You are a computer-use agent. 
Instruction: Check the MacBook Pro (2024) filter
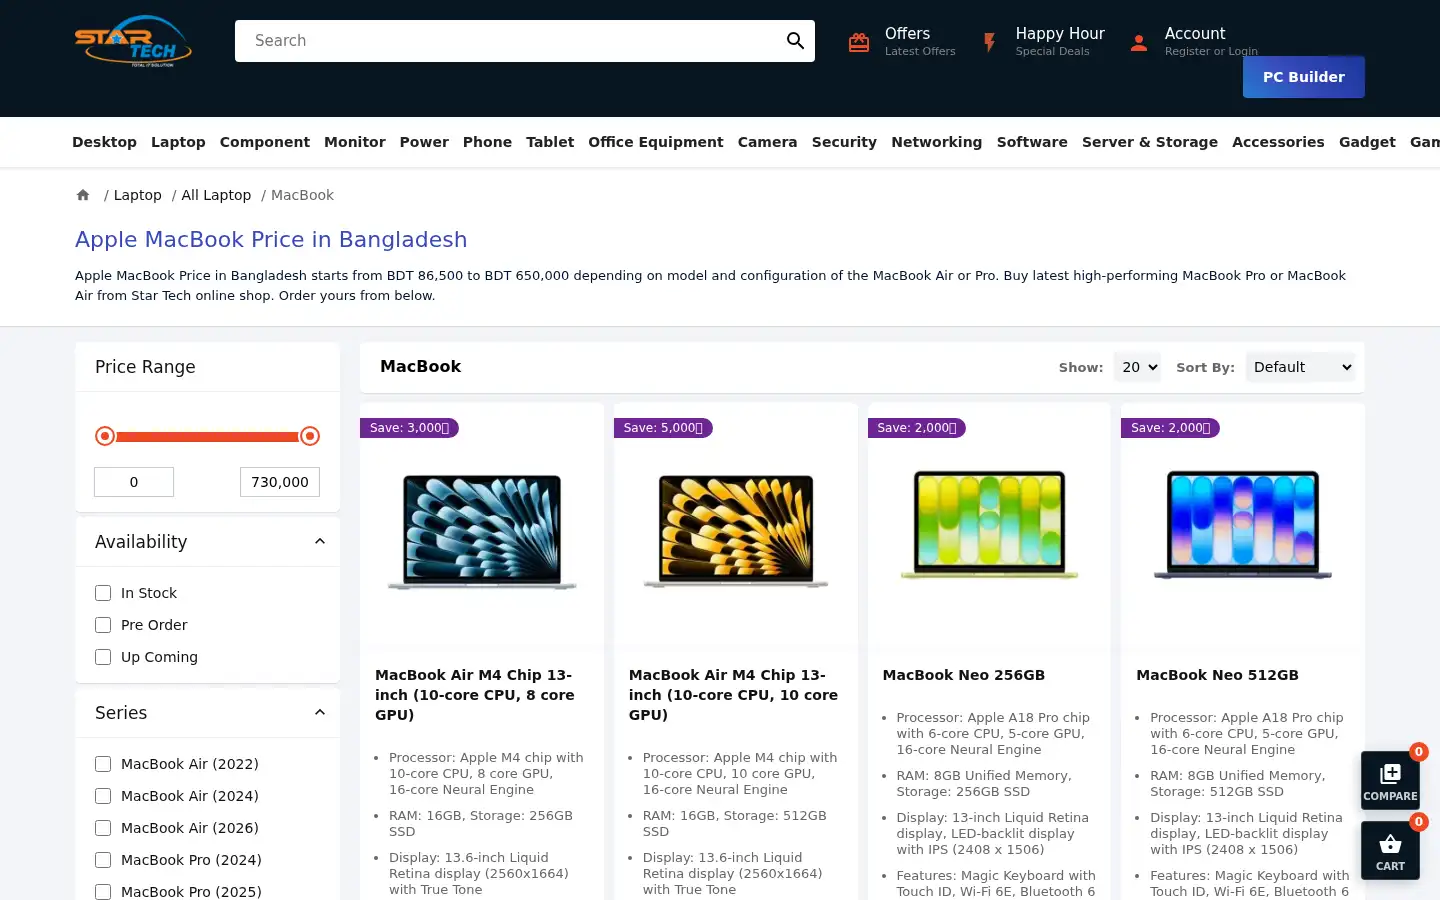[x=103, y=860]
